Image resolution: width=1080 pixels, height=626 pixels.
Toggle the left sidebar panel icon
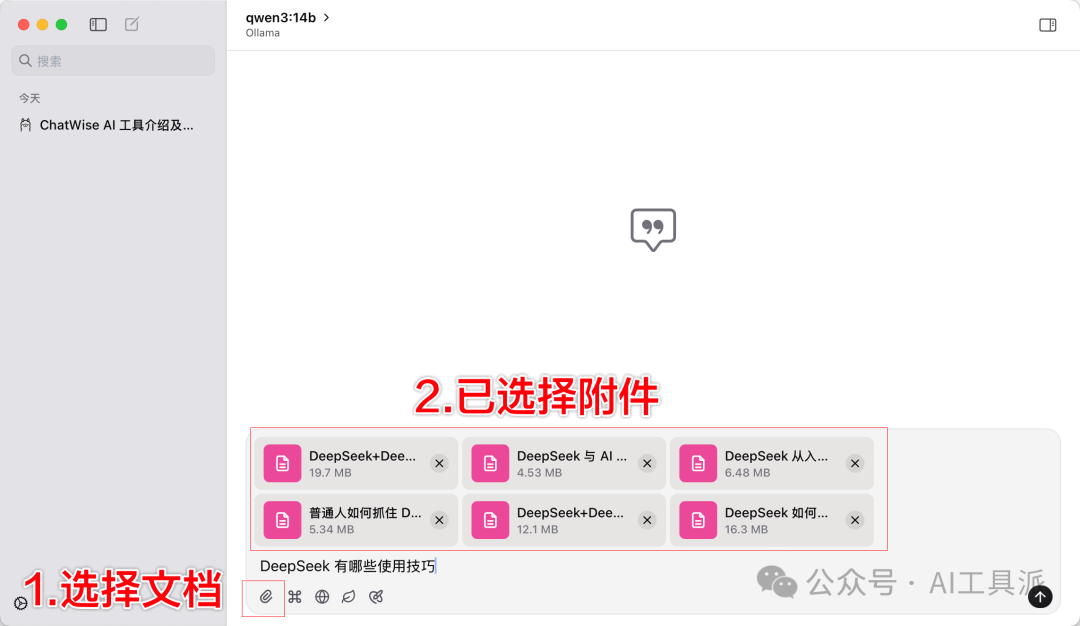(x=98, y=25)
